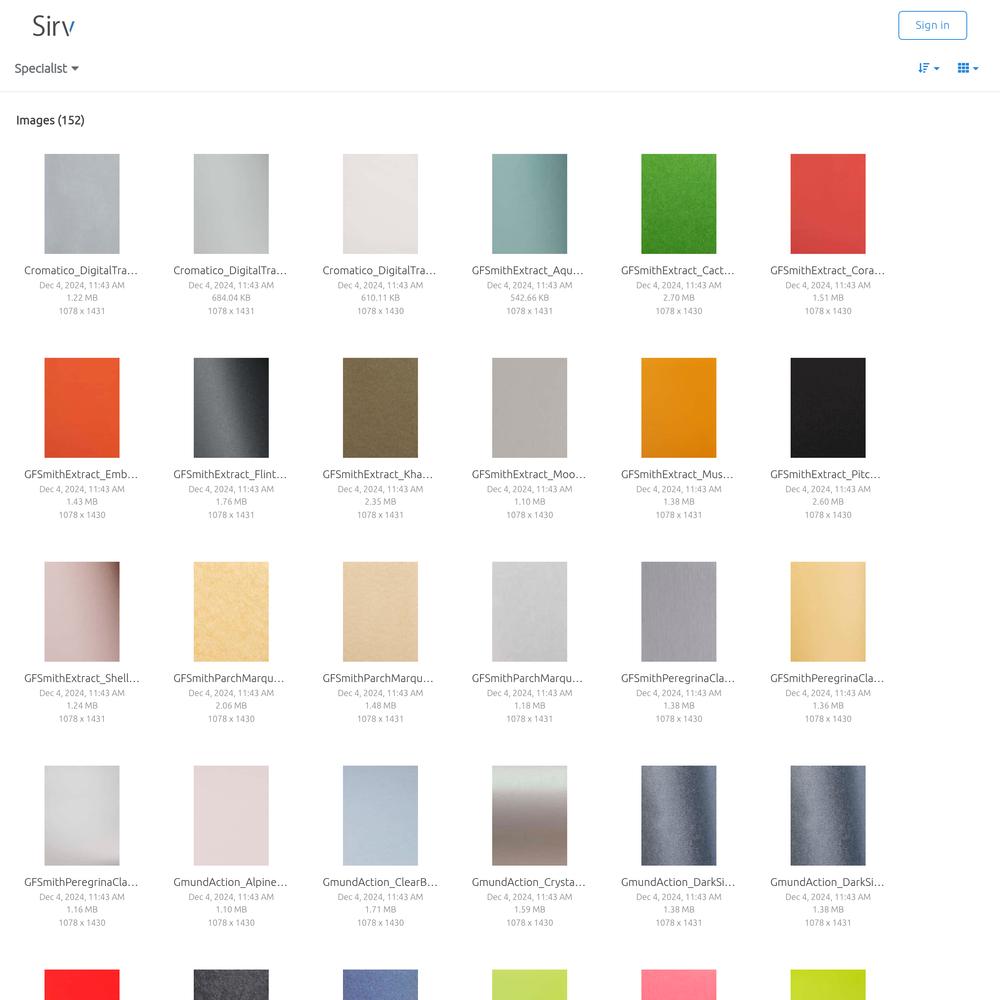
Task: Open the red GFSmithExtract_Cora thumbnail
Action: coord(828,203)
